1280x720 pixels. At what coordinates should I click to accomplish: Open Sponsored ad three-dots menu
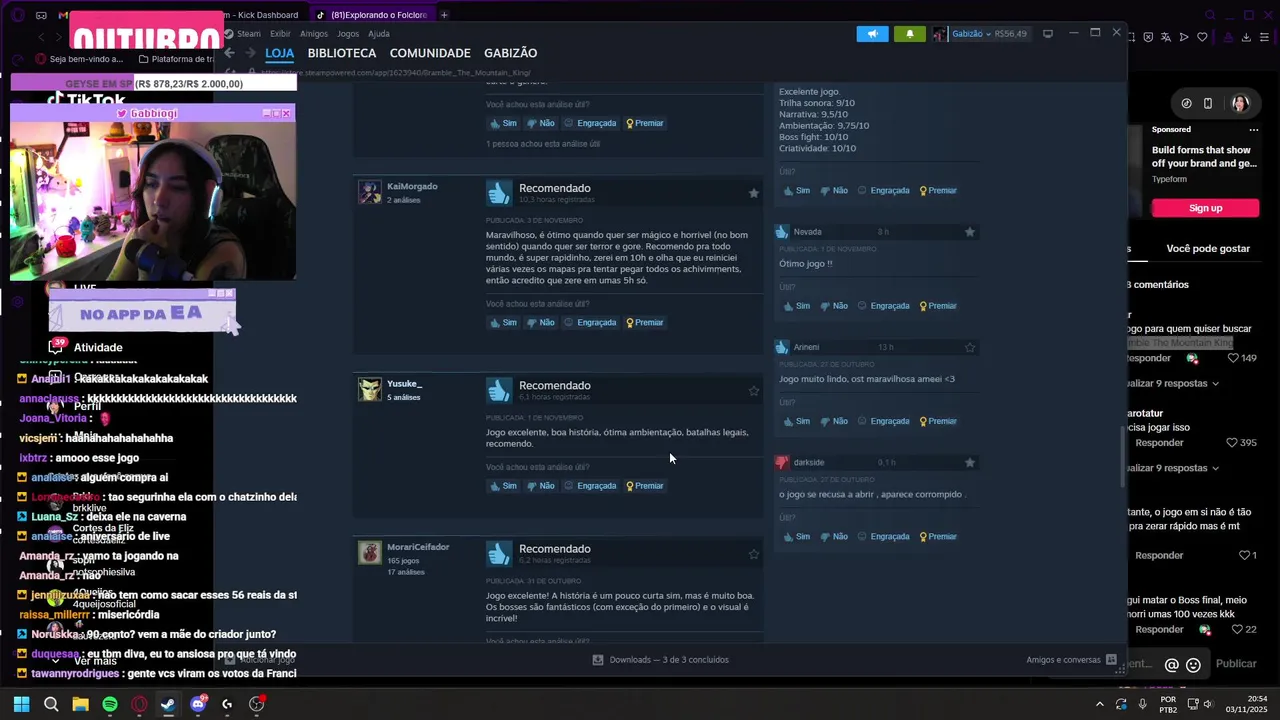click(x=1253, y=130)
